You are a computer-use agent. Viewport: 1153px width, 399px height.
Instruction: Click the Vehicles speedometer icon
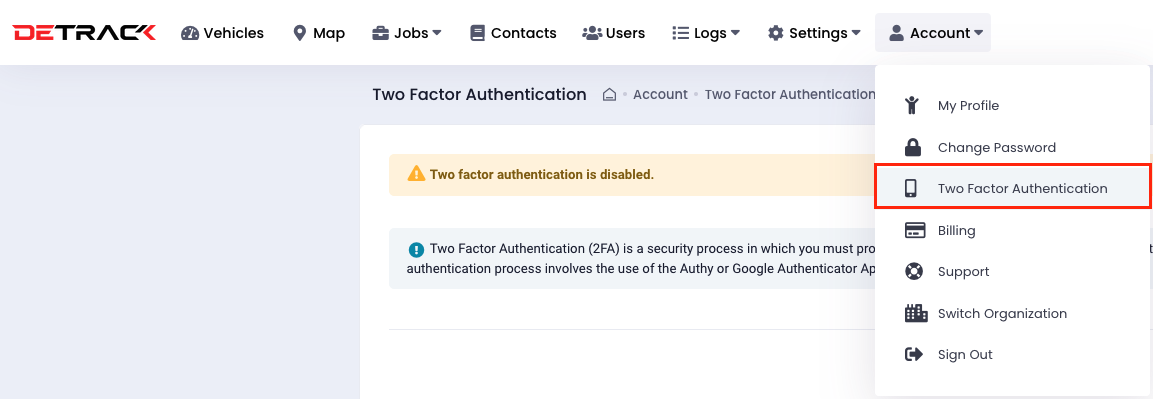point(190,33)
